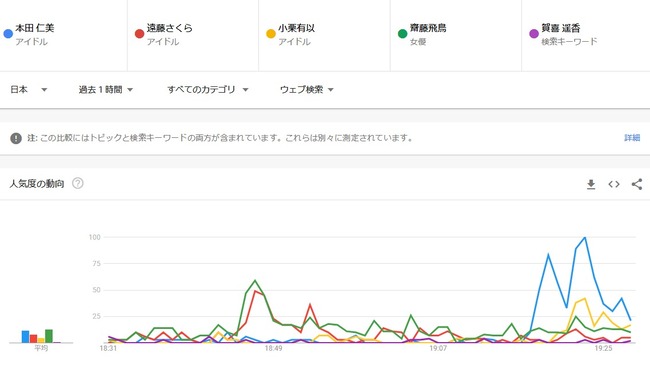This screenshot has width=650, height=389.
Task: Select the 小栗有以 search term card
Action: pos(324,35)
